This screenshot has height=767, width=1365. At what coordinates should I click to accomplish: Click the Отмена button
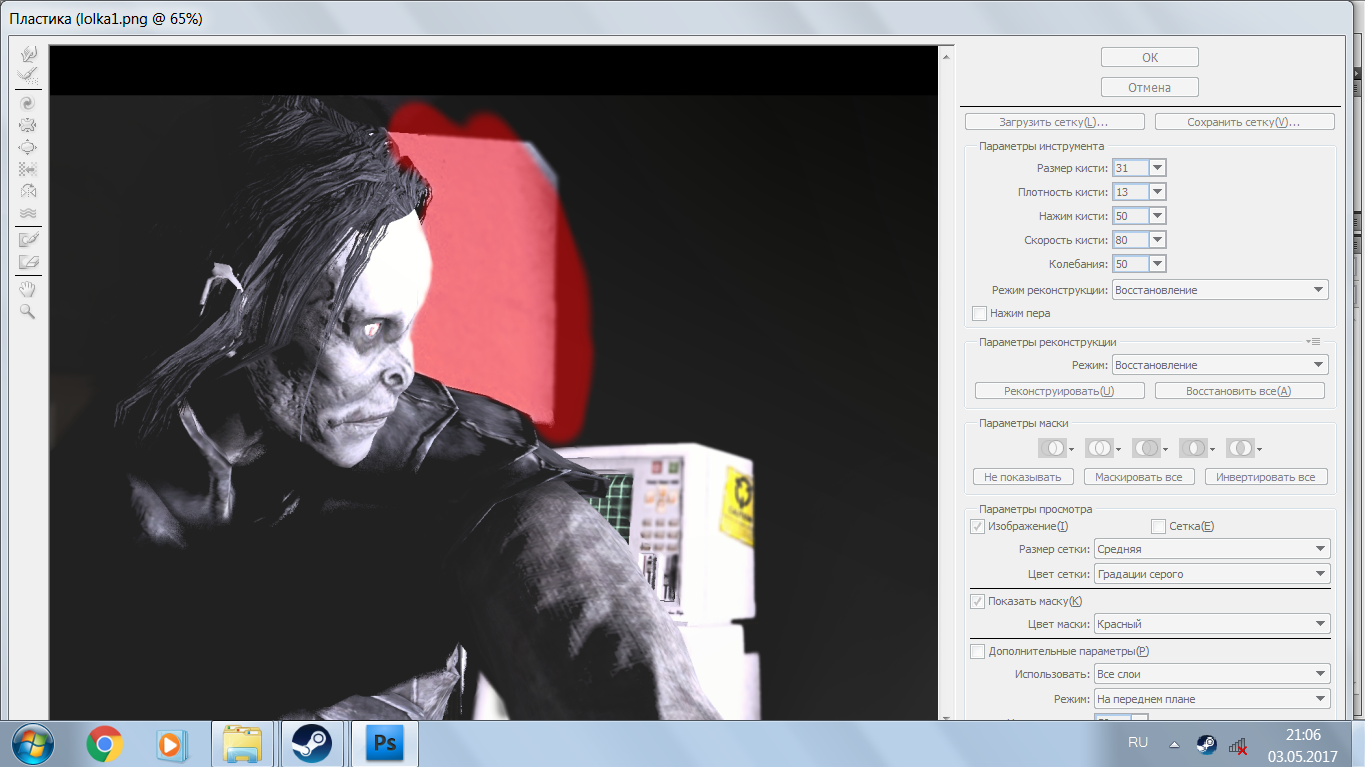[x=1149, y=87]
